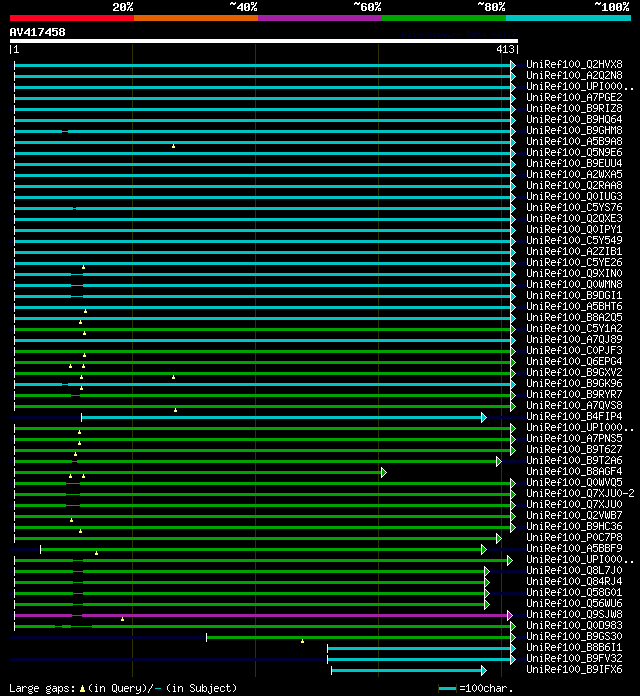Select the UniRef100_Q6EPG4 label
This screenshot has height=696, width=640.
coord(574,361)
